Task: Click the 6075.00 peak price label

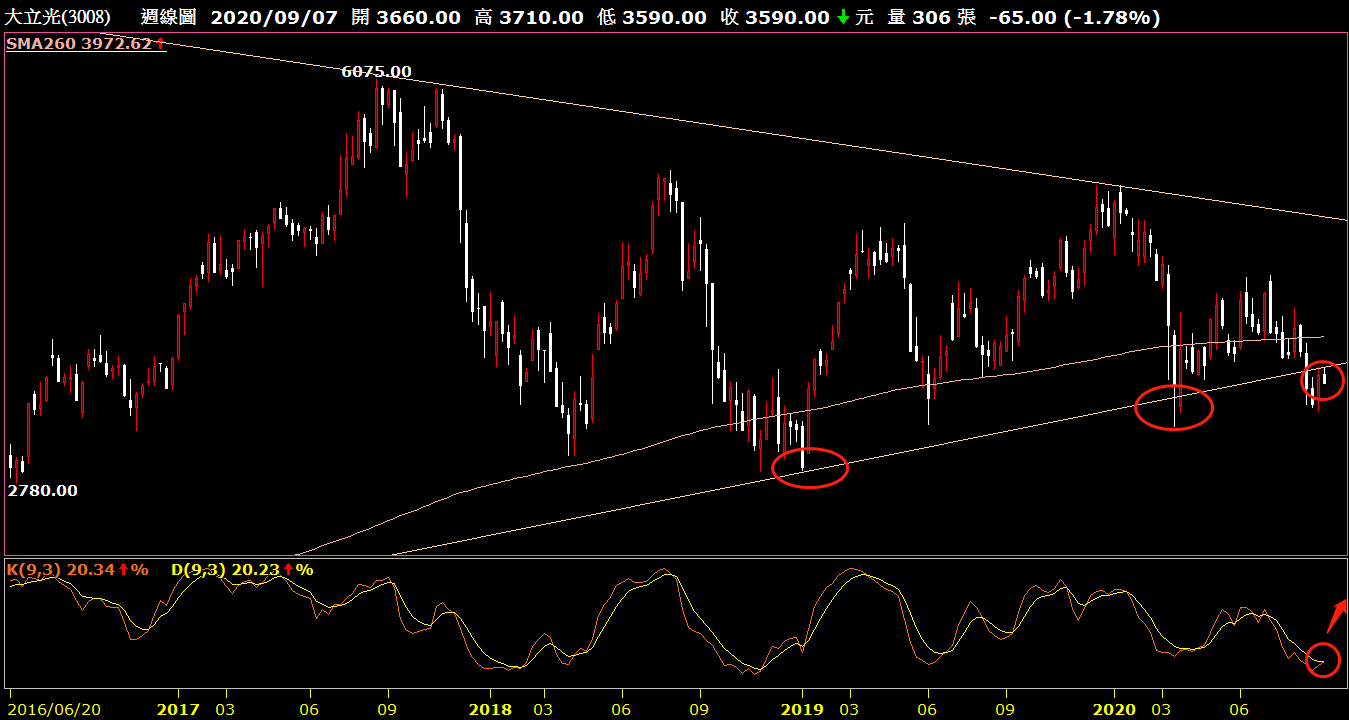Action: point(376,72)
